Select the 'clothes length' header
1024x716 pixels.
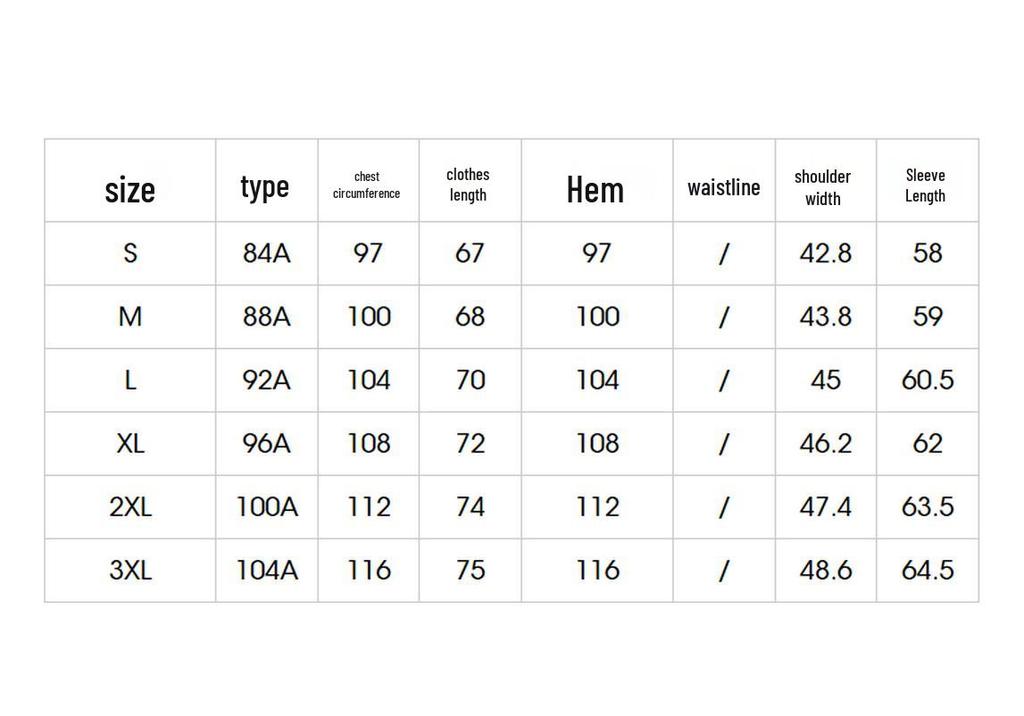468,185
